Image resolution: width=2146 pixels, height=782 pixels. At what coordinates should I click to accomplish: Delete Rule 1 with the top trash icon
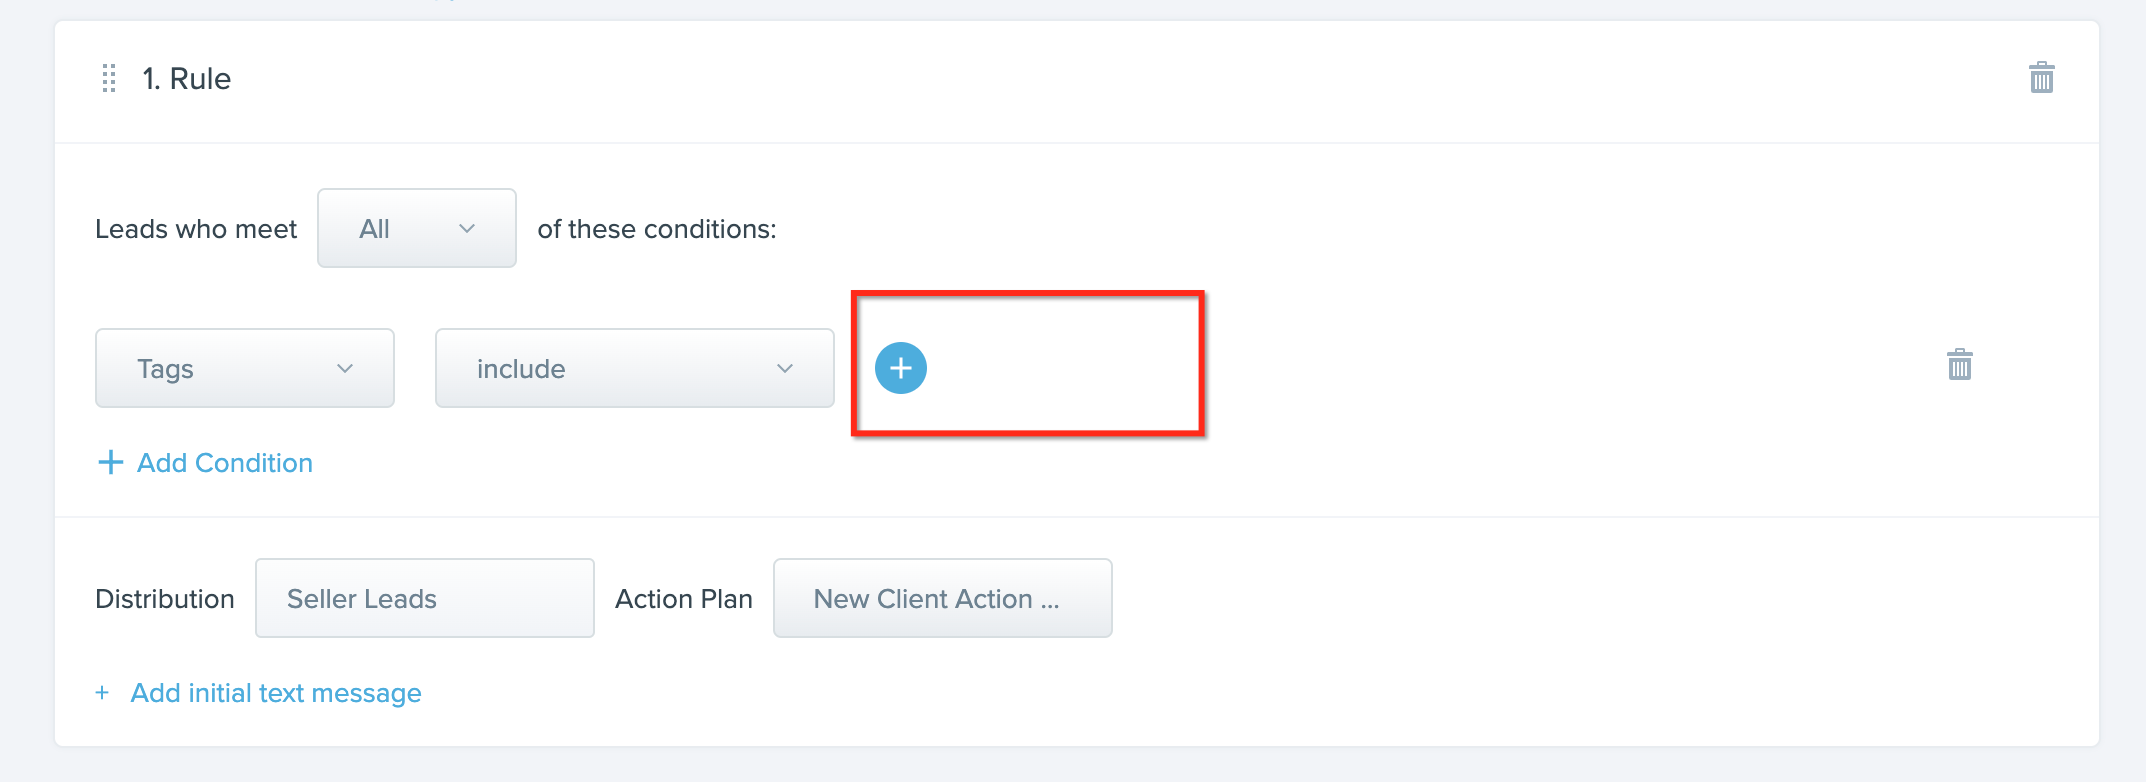(x=2041, y=77)
